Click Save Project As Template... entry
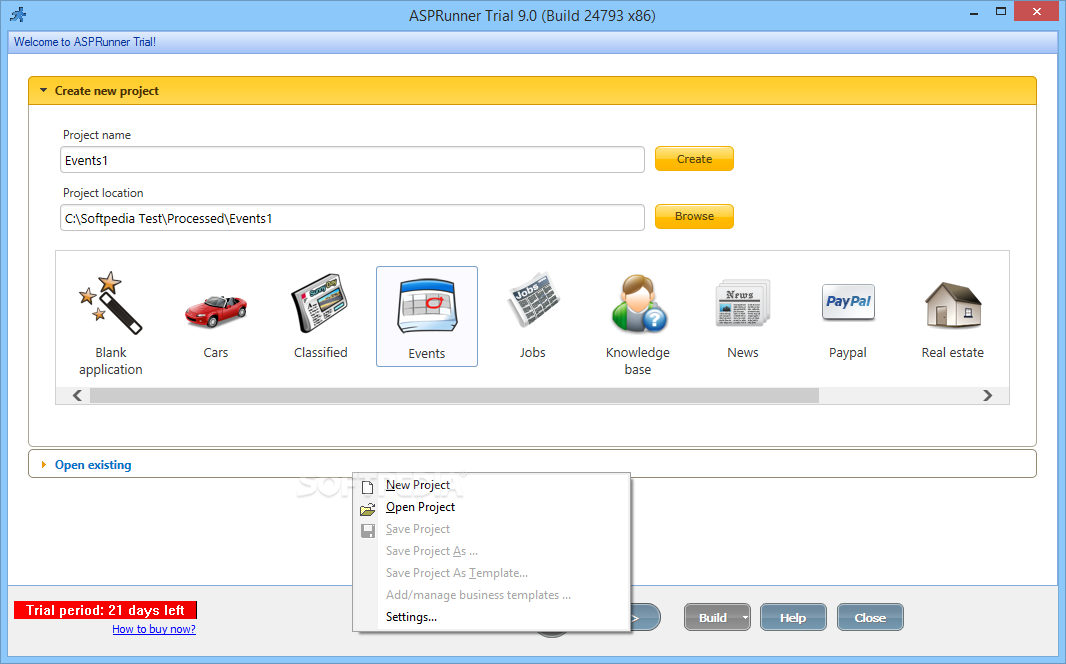This screenshot has width=1066, height=664. click(x=457, y=573)
